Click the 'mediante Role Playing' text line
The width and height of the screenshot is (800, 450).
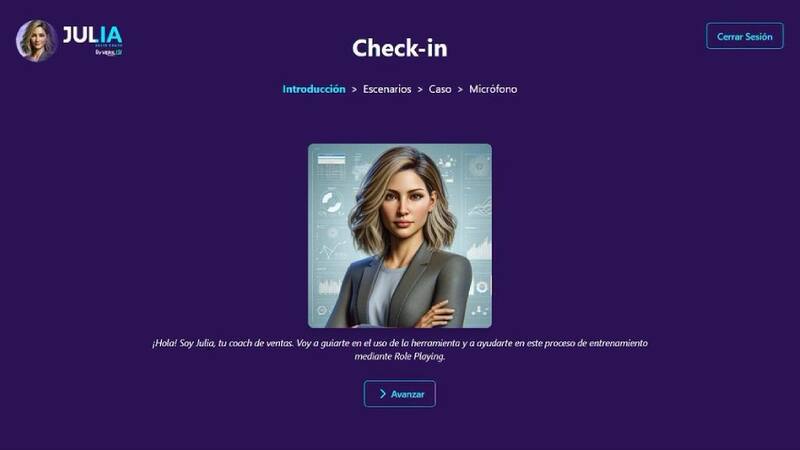coord(400,357)
